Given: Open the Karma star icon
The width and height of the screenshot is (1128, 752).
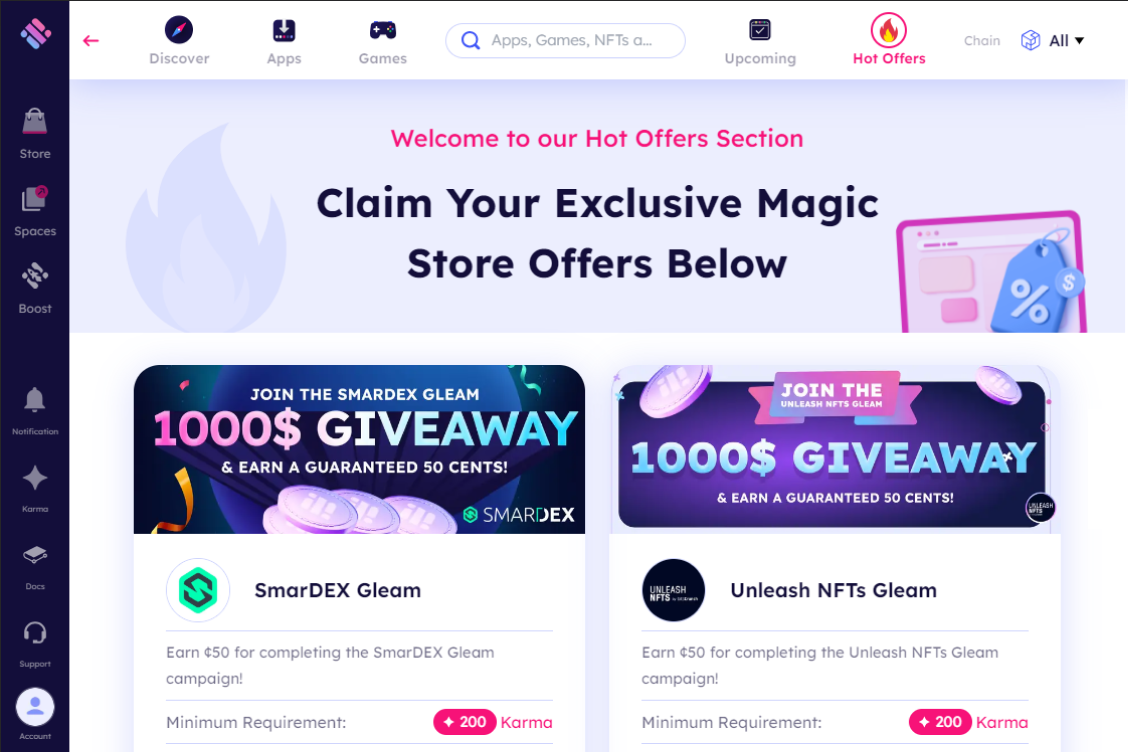Looking at the screenshot, I should [35, 489].
